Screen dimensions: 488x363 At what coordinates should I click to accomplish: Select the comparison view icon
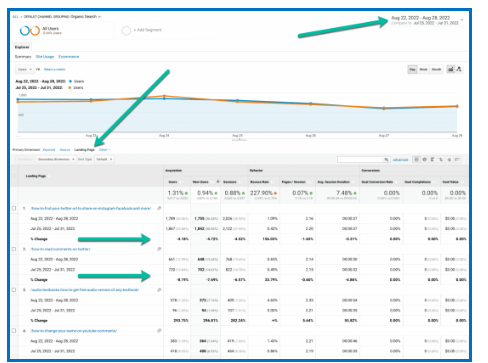pyautogui.click(x=441, y=160)
